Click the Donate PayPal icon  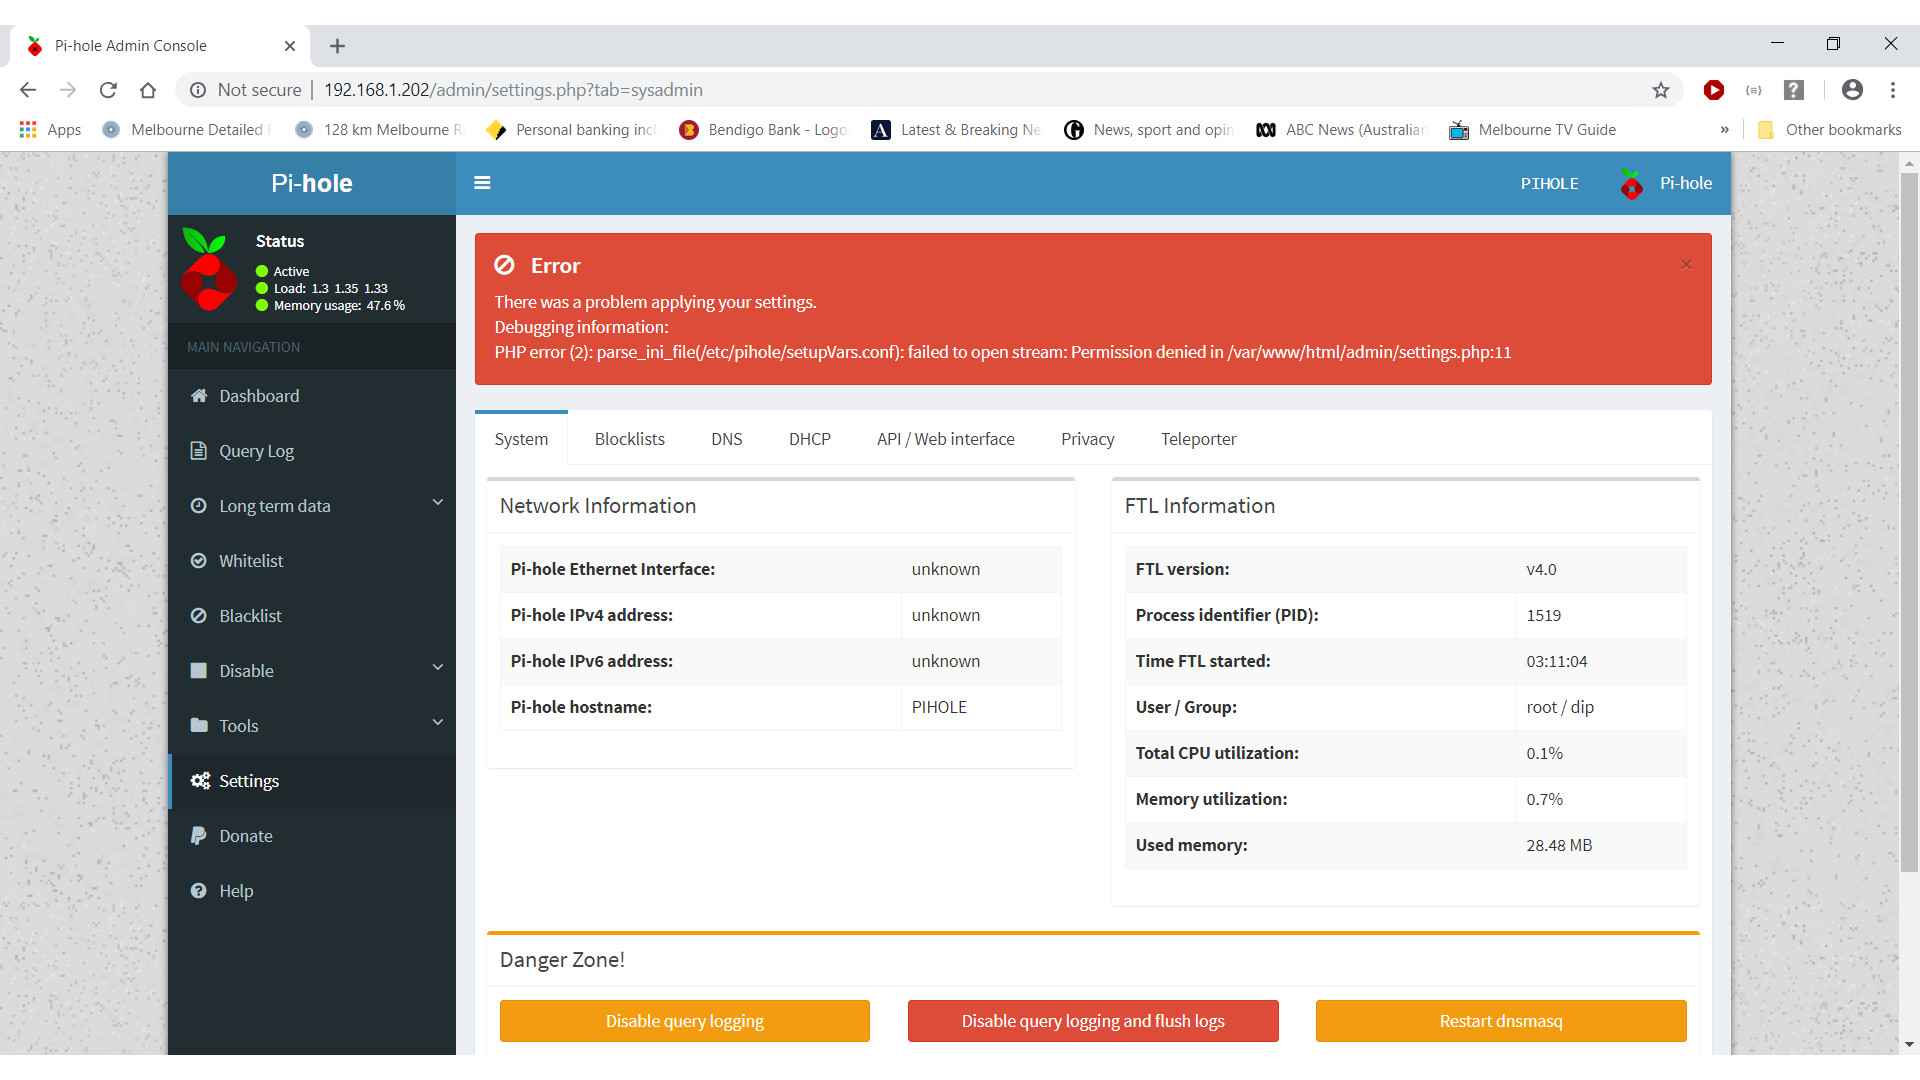click(199, 836)
